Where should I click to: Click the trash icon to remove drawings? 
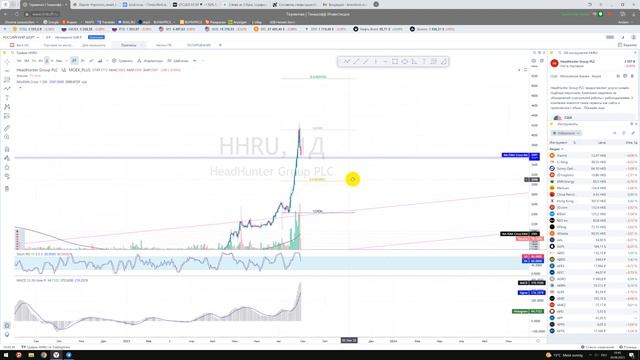(x=7, y=189)
